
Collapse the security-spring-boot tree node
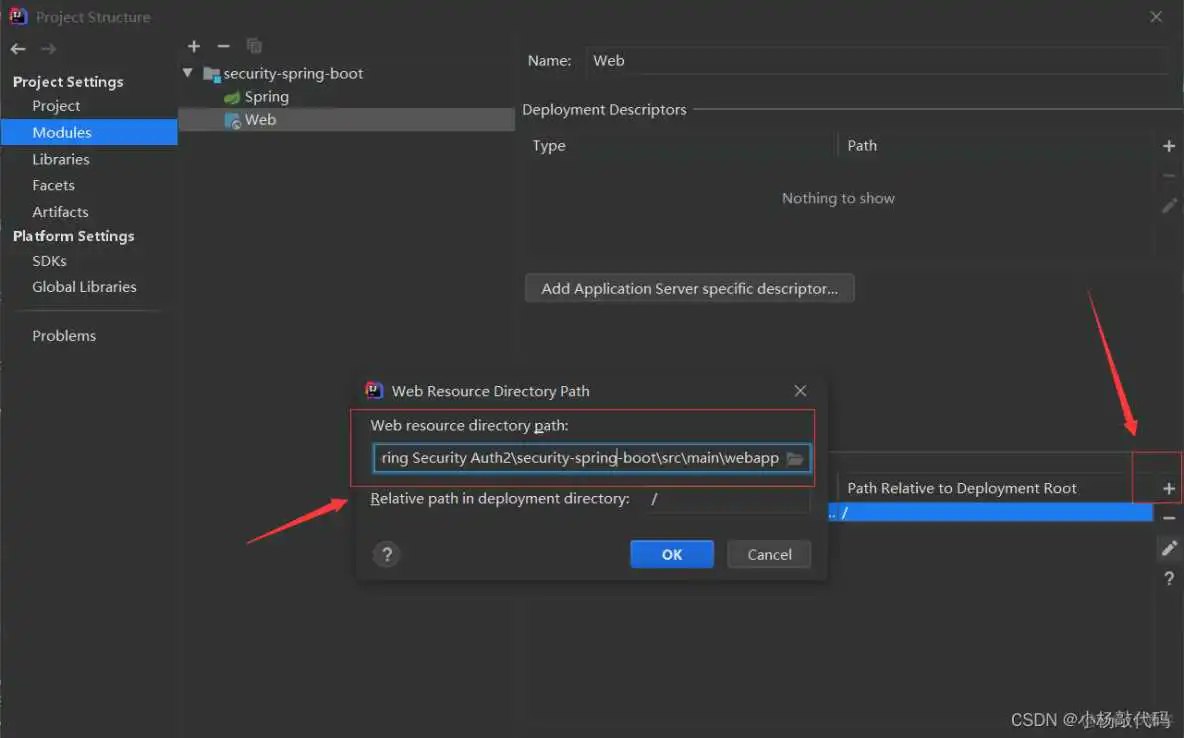(x=187, y=73)
